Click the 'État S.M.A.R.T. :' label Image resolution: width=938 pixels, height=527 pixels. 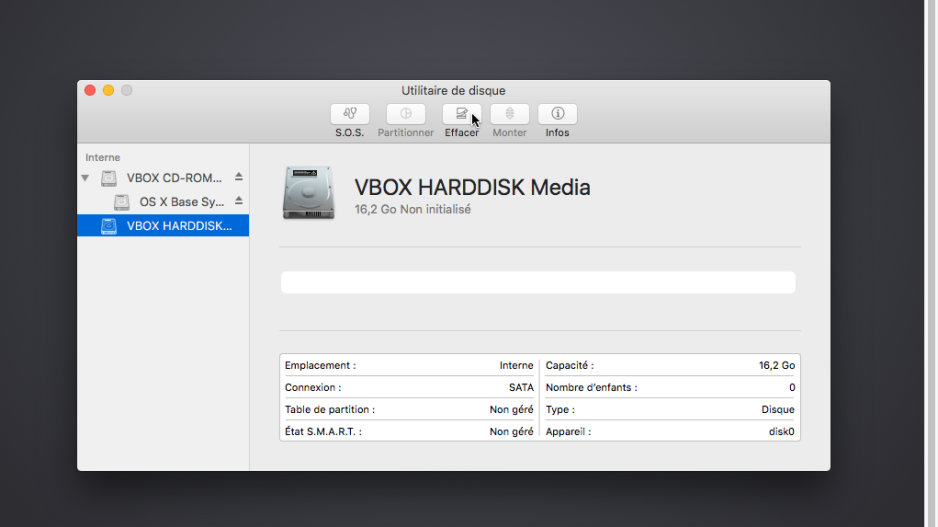click(323, 431)
